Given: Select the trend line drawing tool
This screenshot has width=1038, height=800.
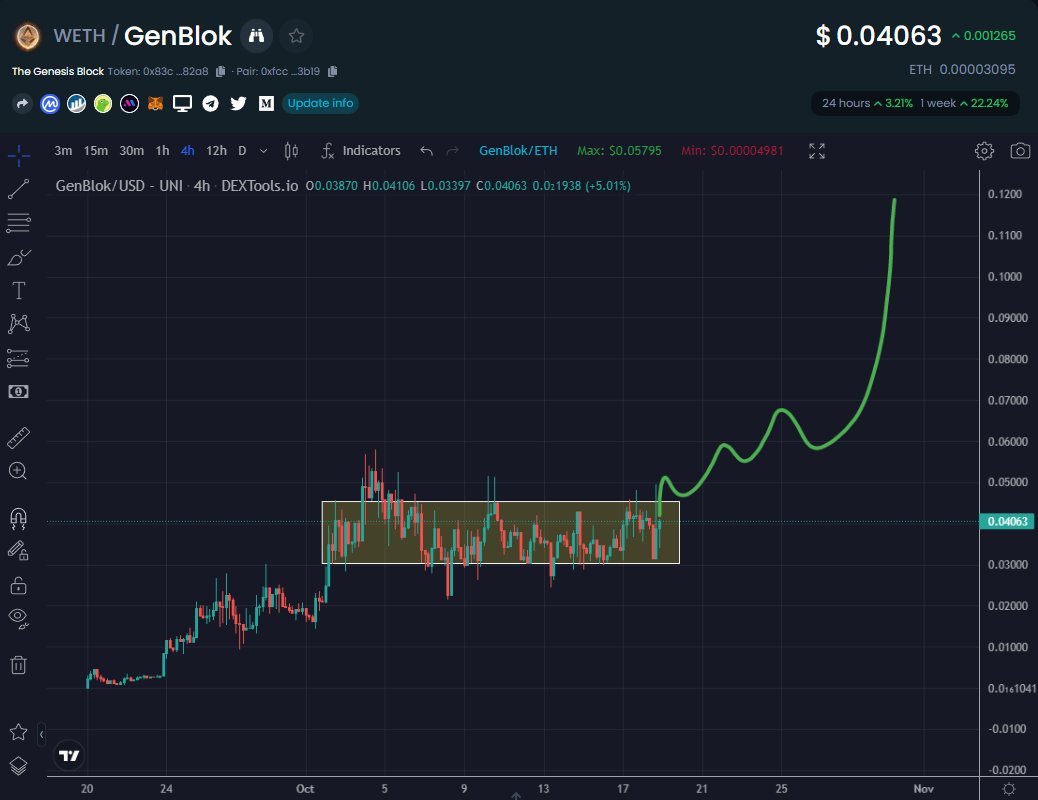Looking at the screenshot, I should point(19,189).
